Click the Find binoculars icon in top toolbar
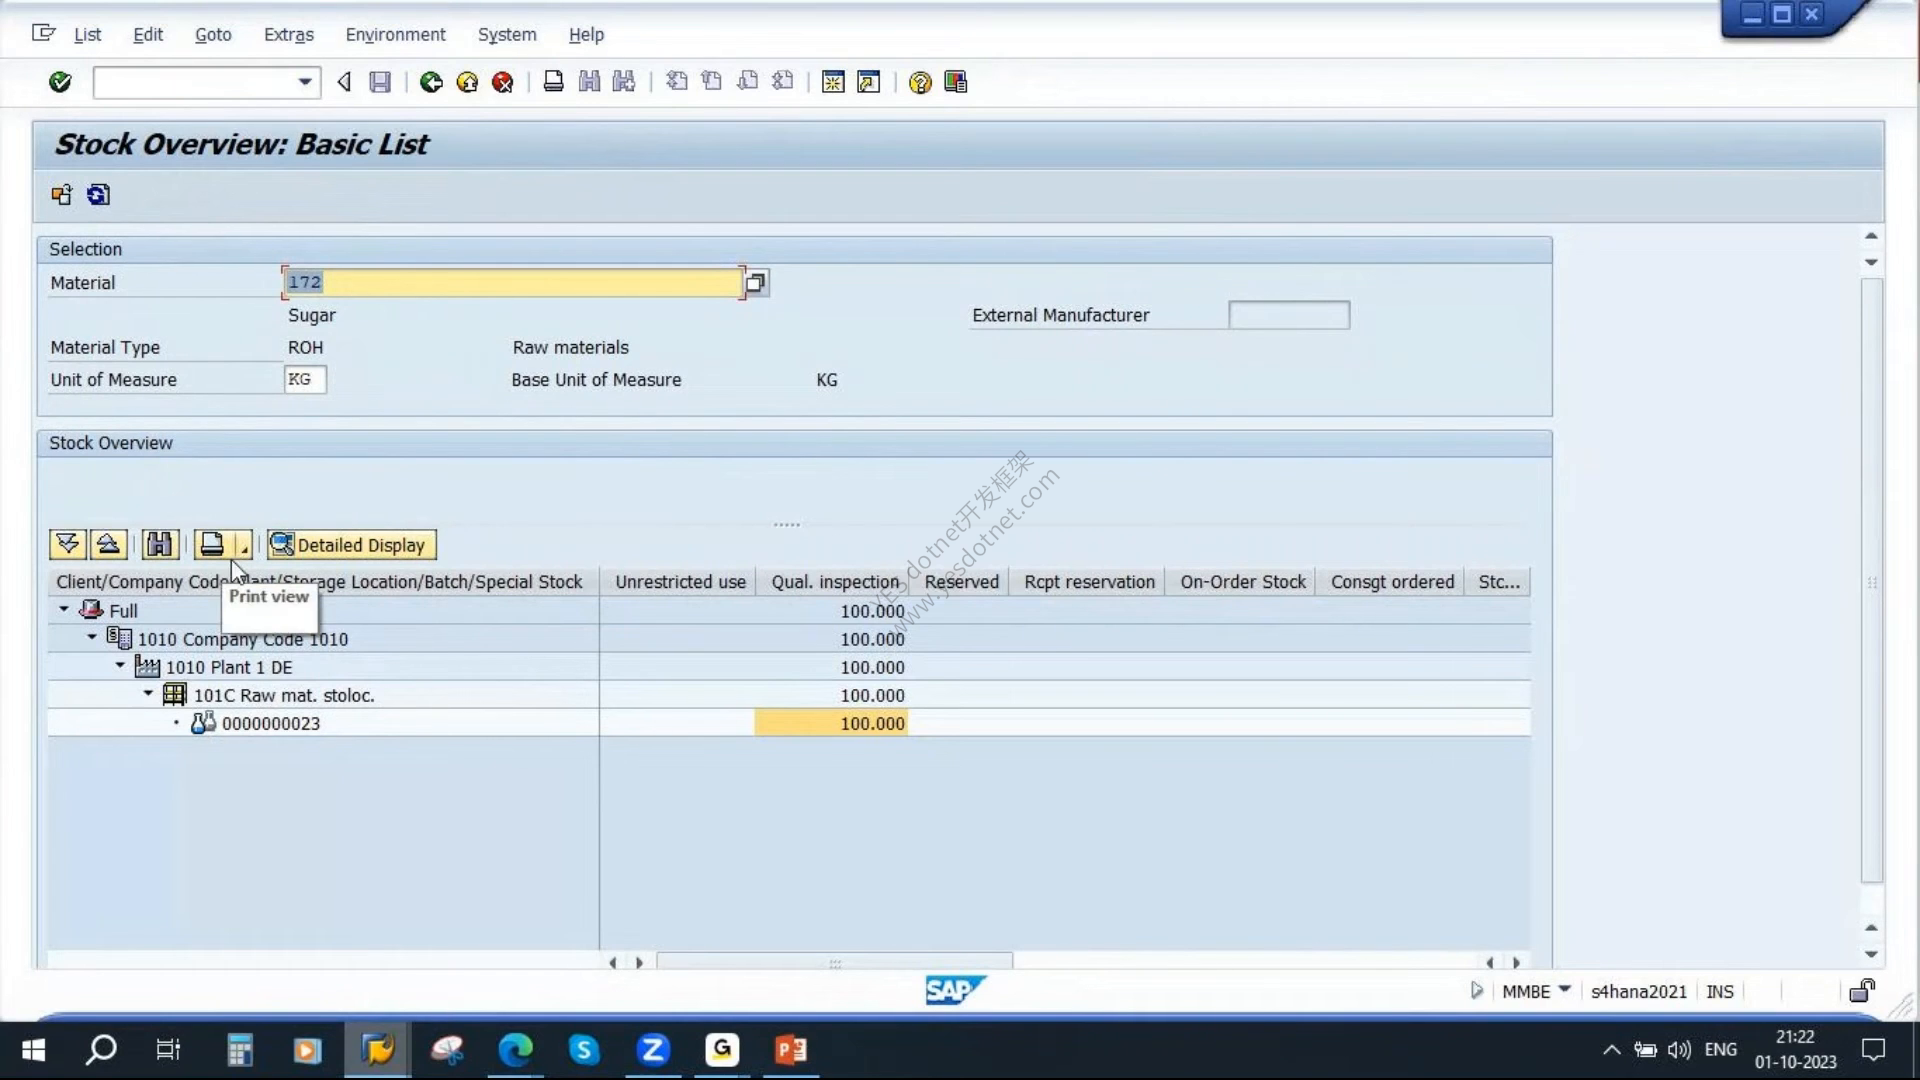 point(589,82)
